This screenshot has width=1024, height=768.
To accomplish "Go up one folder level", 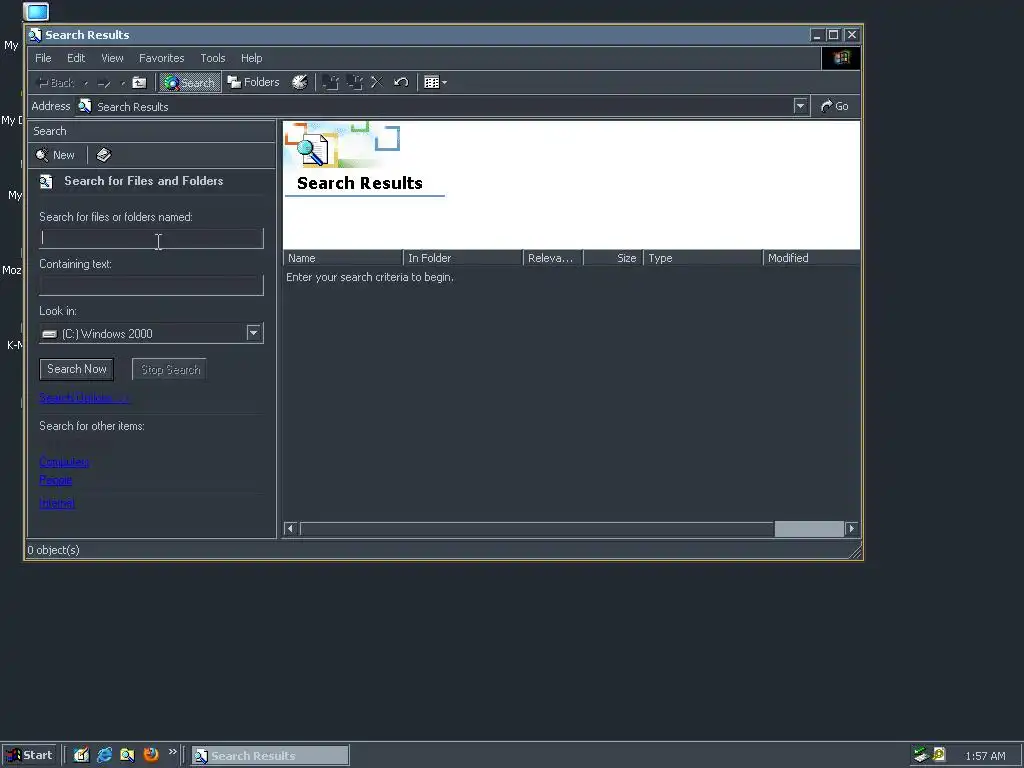I will (139, 82).
